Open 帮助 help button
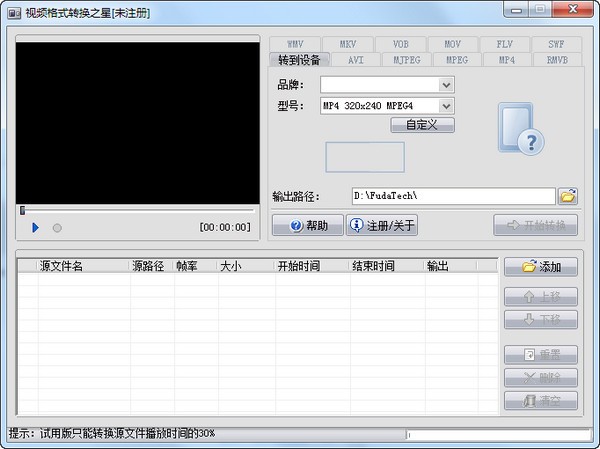The height and width of the screenshot is (449, 600). (307, 226)
